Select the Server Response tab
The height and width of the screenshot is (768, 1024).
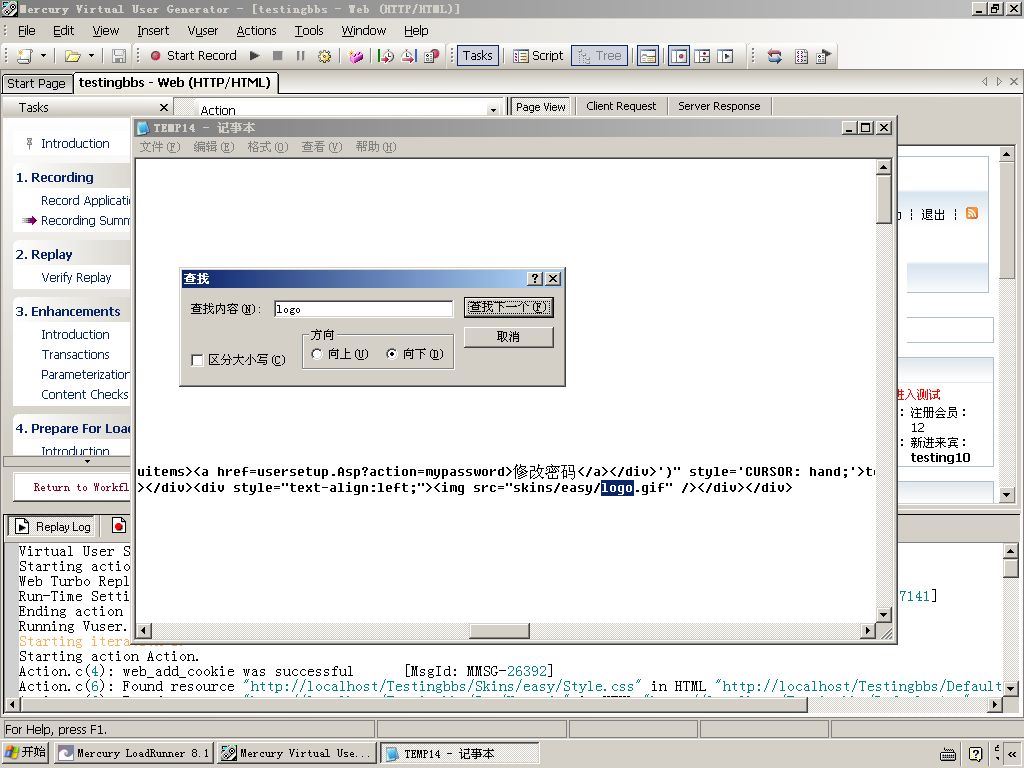pyautogui.click(x=719, y=106)
